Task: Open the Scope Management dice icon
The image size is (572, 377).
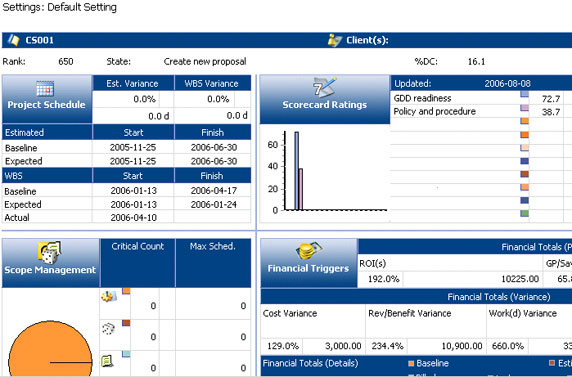Action: pyautogui.click(x=49, y=252)
